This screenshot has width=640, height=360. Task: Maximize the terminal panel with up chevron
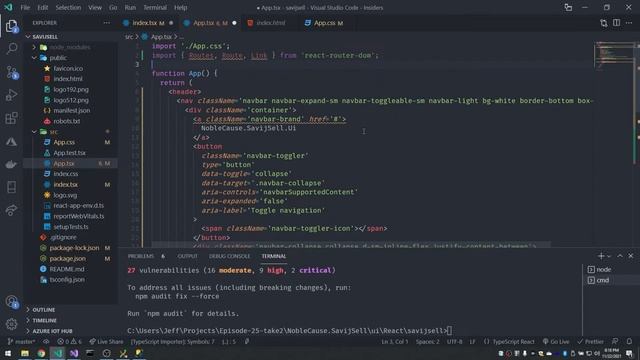pyautogui.click(x=620, y=256)
